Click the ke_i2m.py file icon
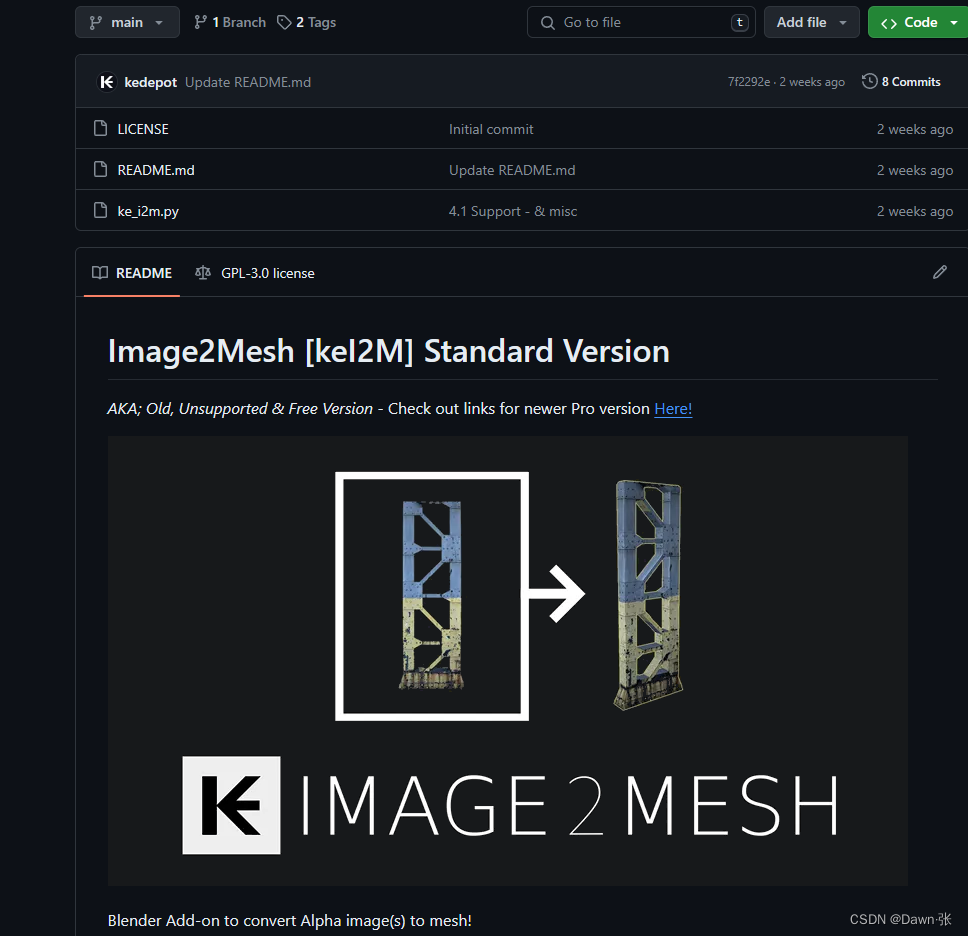The height and width of the screenshot is (936, 968). 100,210
